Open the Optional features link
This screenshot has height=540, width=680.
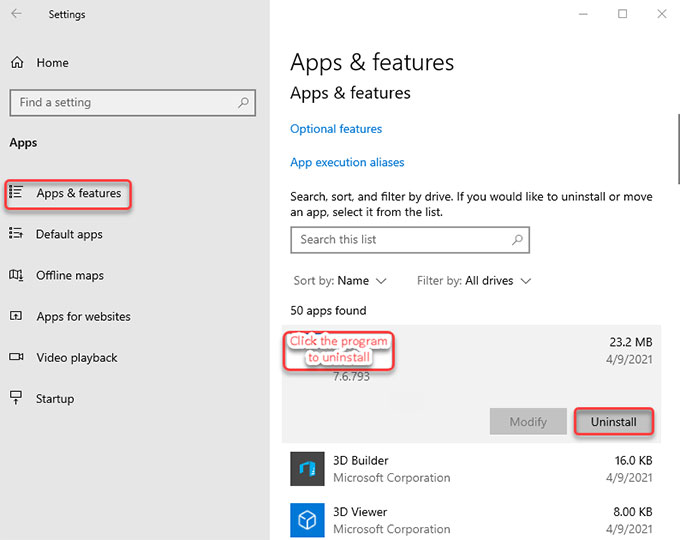(336, 129)
